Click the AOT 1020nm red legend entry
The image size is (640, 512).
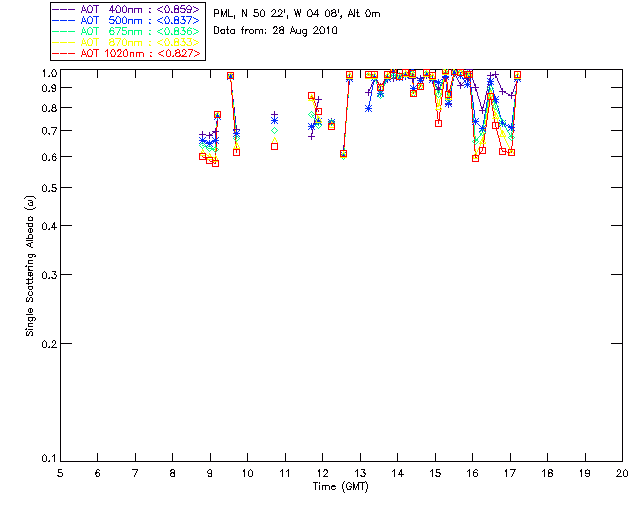pyautogui.click(x=128, y=53)
